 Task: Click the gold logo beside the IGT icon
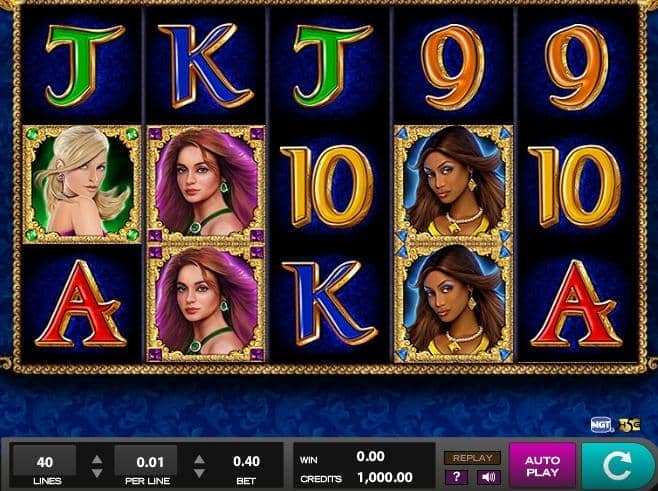point(629,425)
